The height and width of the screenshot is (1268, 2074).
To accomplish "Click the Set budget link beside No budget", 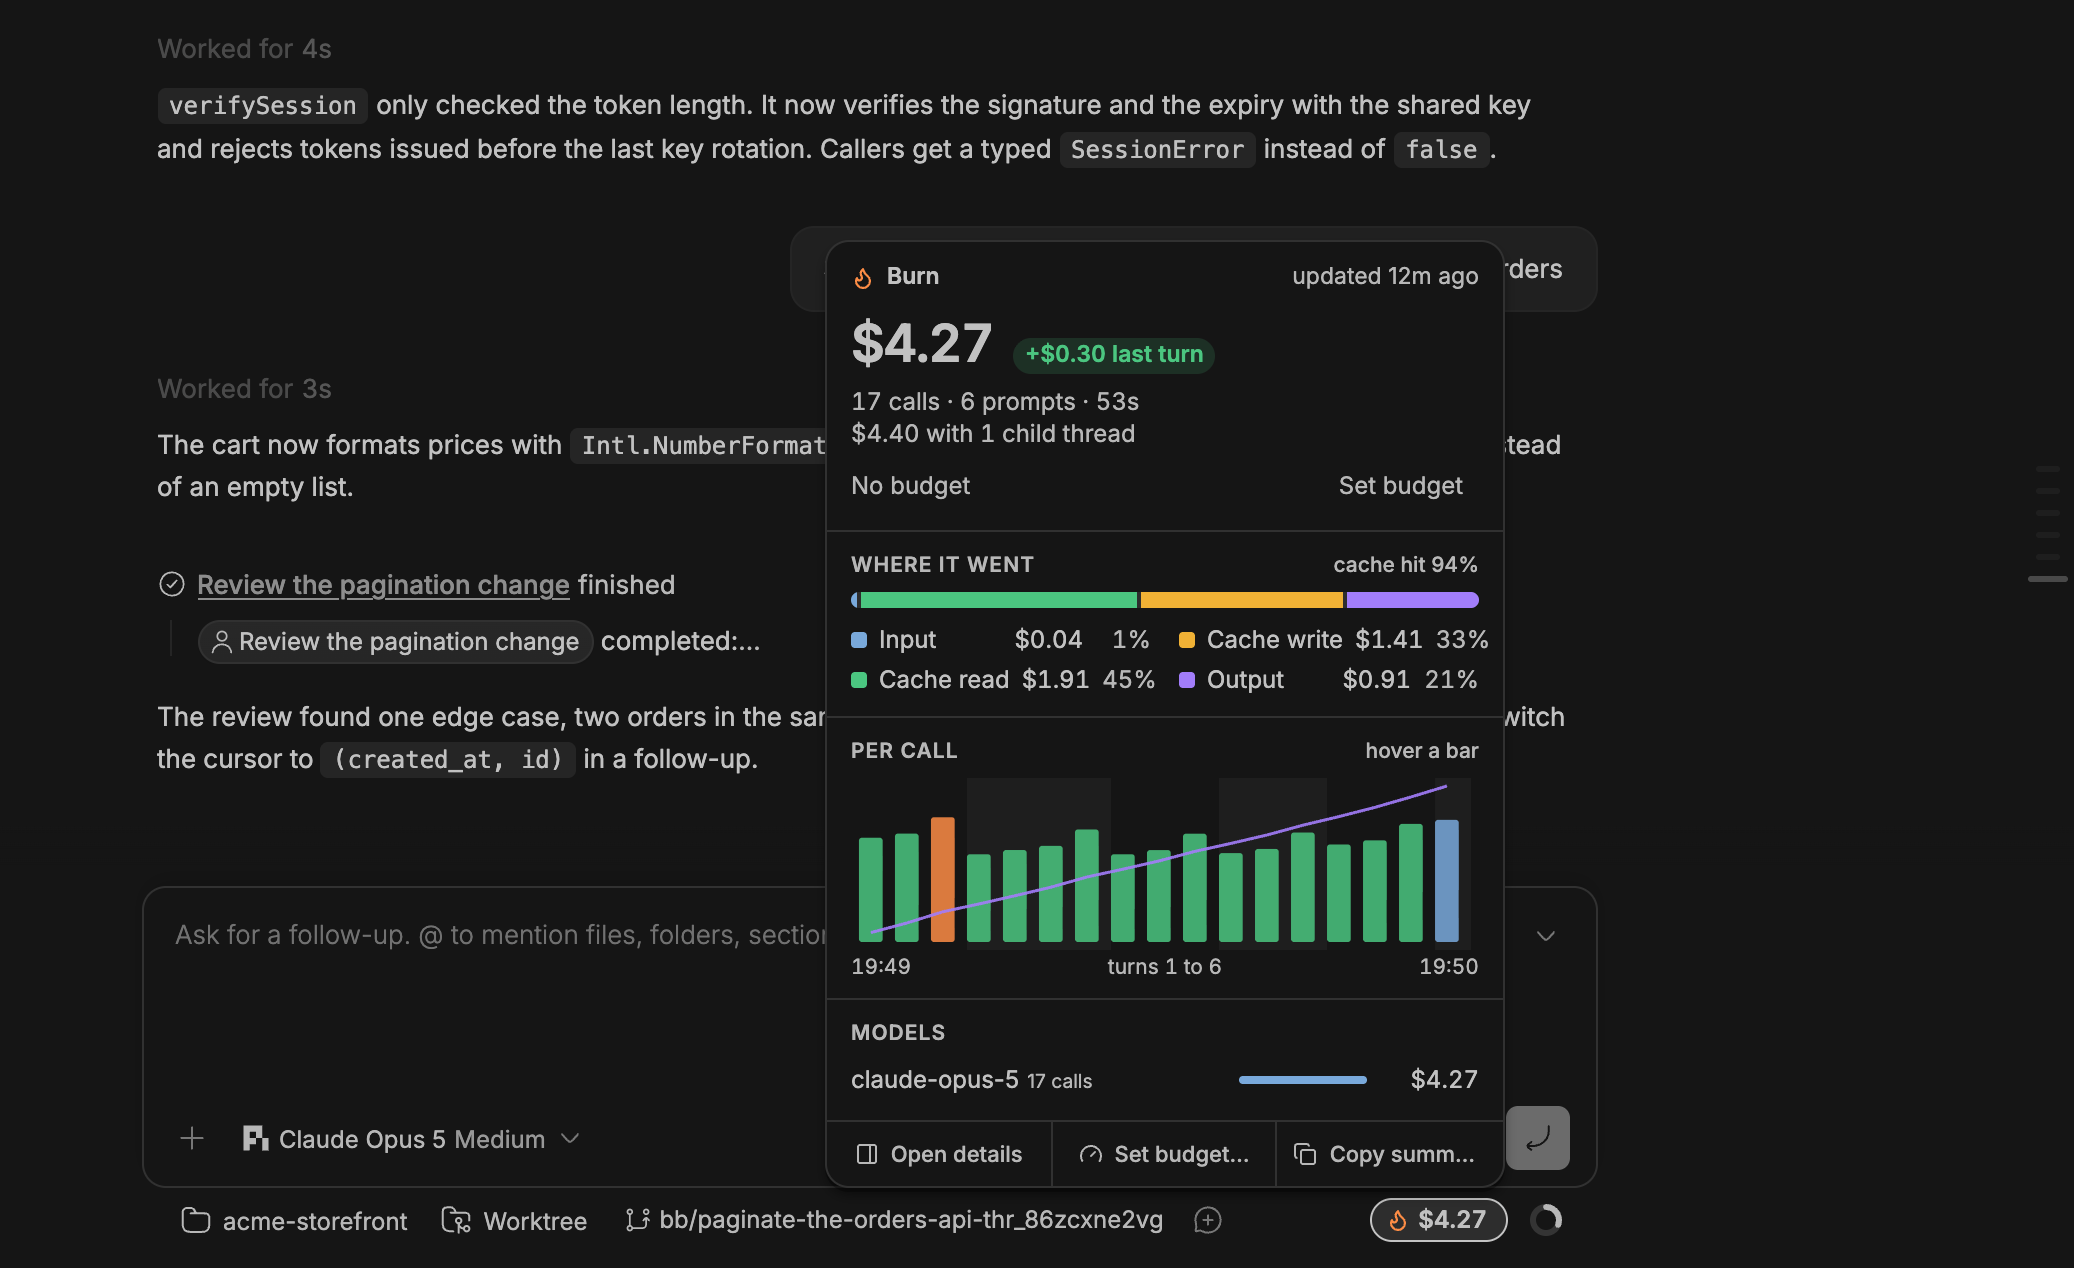I will [1400, 485].
